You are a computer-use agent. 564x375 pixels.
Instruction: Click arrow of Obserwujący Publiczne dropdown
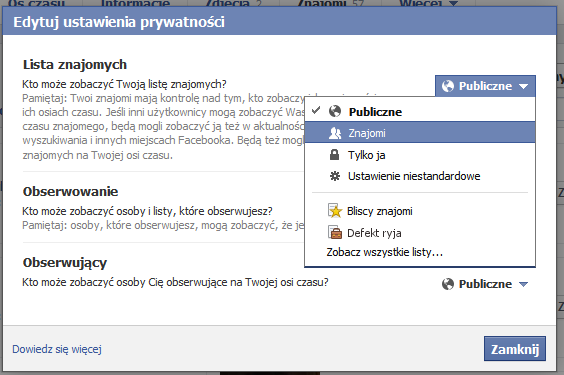524,284
